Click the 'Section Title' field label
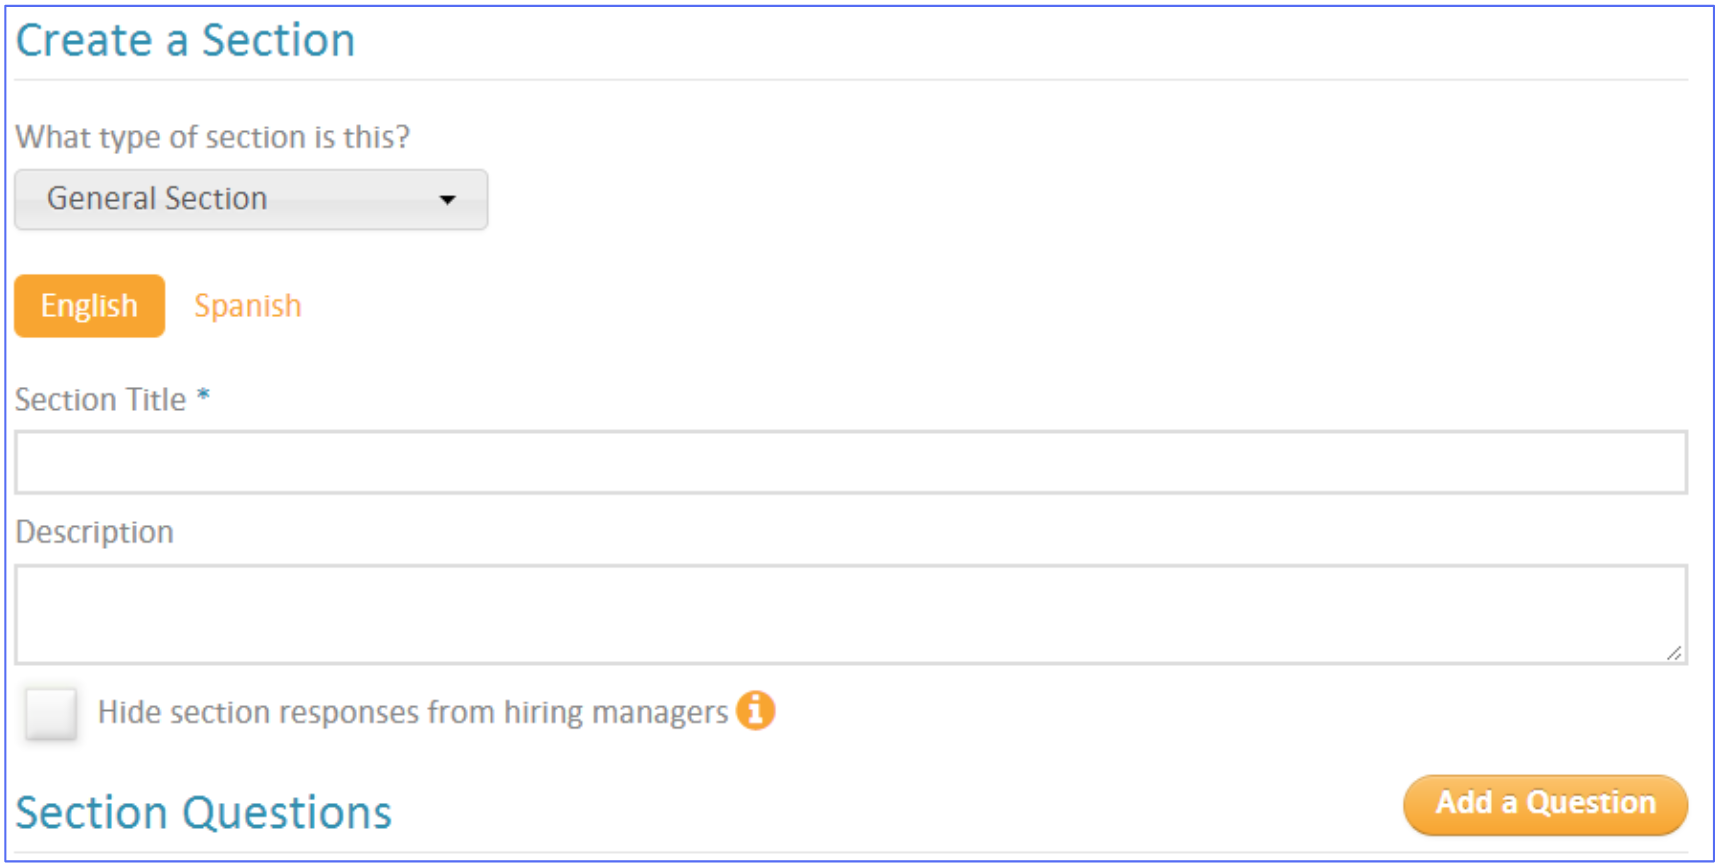The image size is (1722, 868). (100, 400)
